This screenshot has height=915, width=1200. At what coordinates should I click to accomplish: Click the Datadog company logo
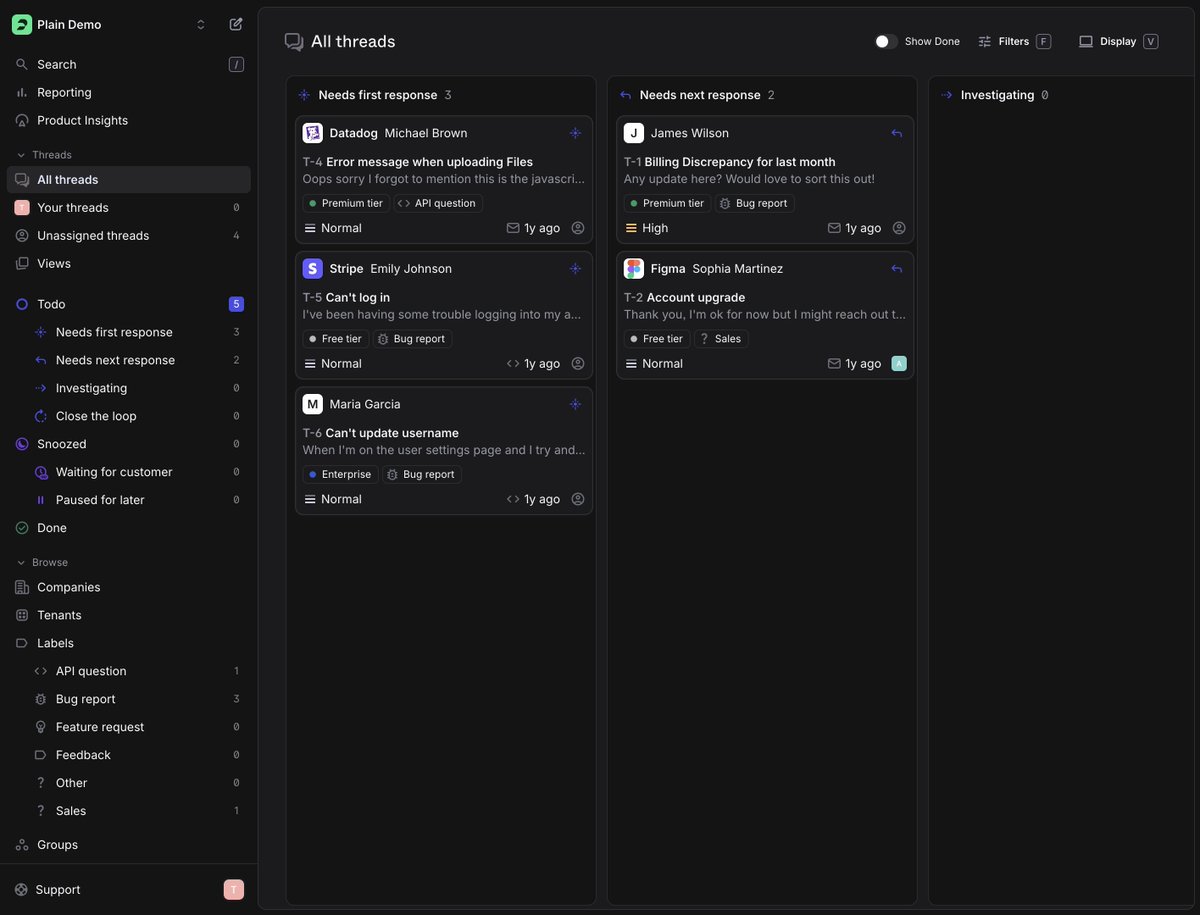(313, 133)
